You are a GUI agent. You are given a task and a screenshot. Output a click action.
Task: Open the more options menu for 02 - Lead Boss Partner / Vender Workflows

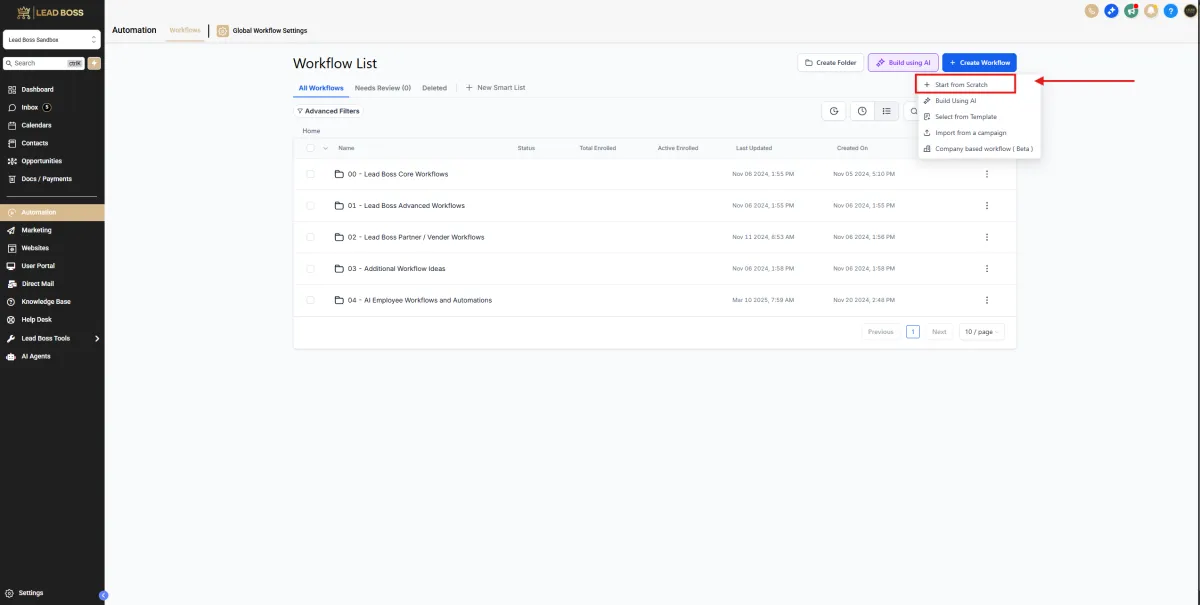coord(987,237)
